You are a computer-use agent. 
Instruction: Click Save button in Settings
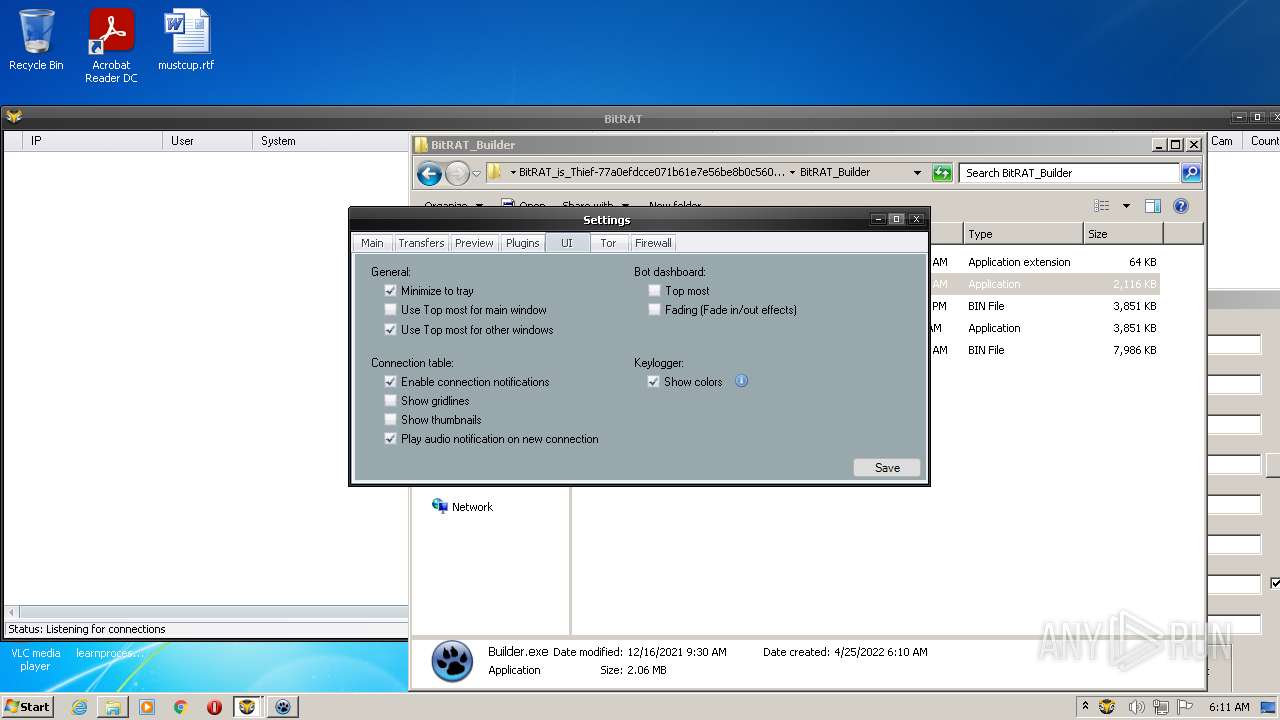[x=887, y=468]
